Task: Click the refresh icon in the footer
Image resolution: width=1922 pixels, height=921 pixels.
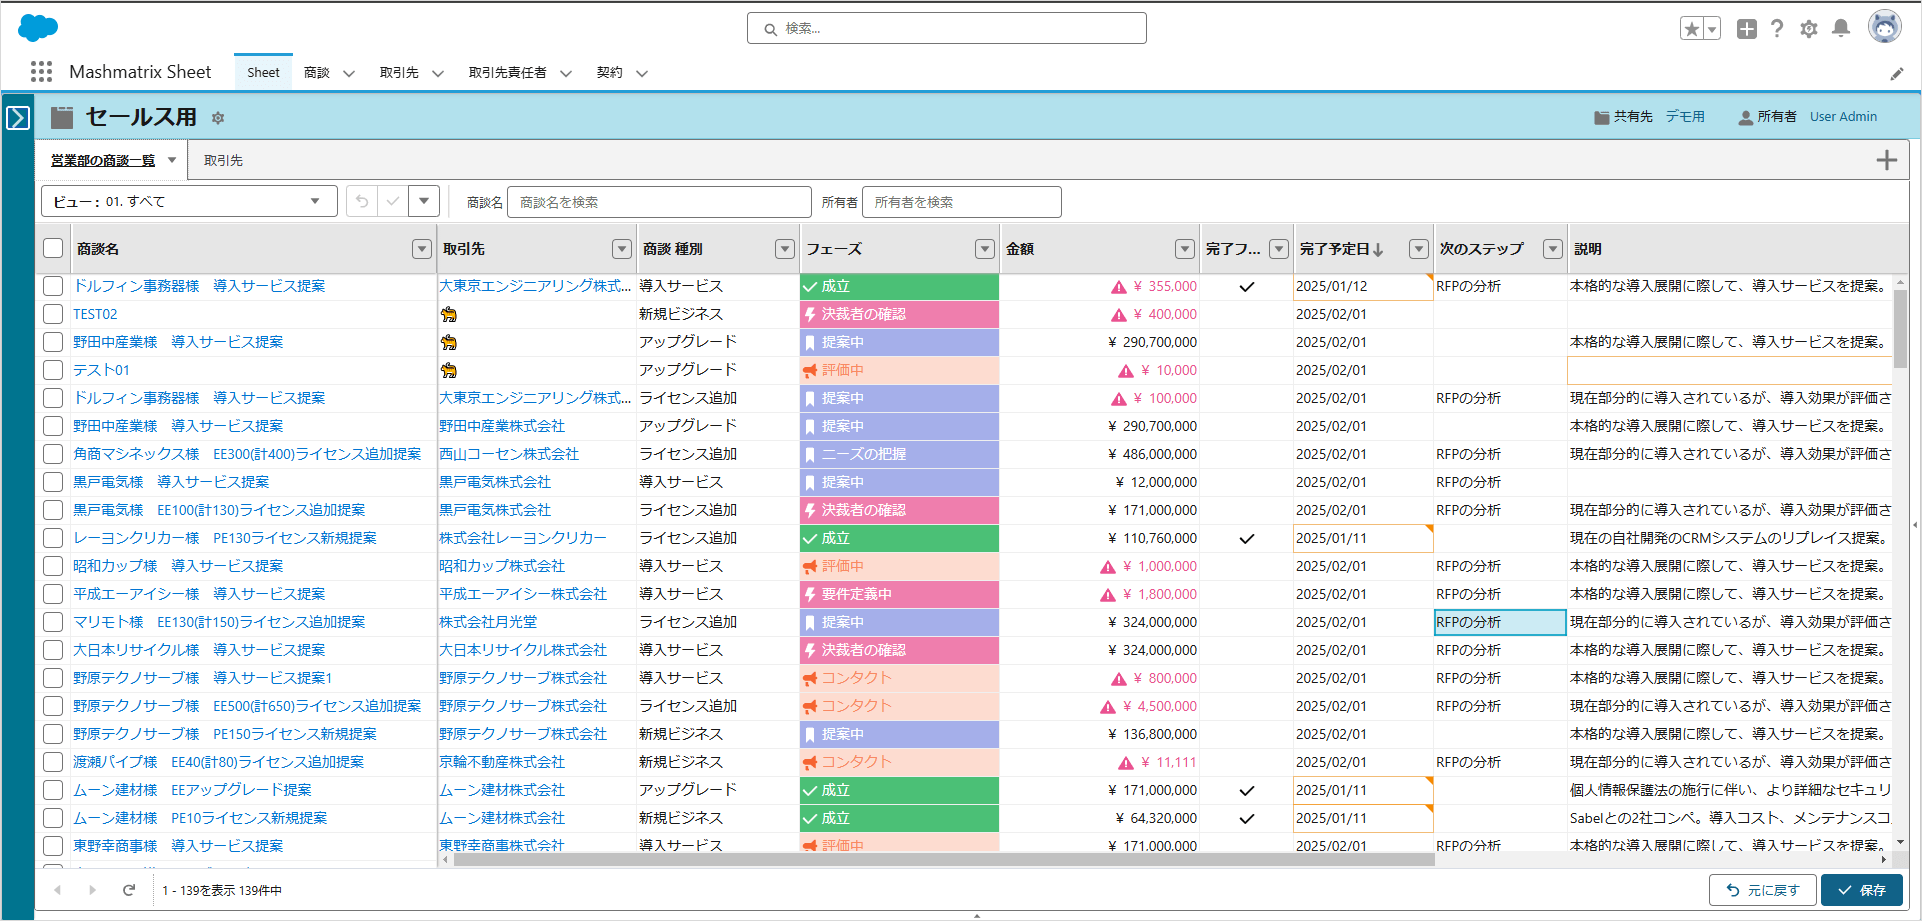Action: tap(129, 890)
